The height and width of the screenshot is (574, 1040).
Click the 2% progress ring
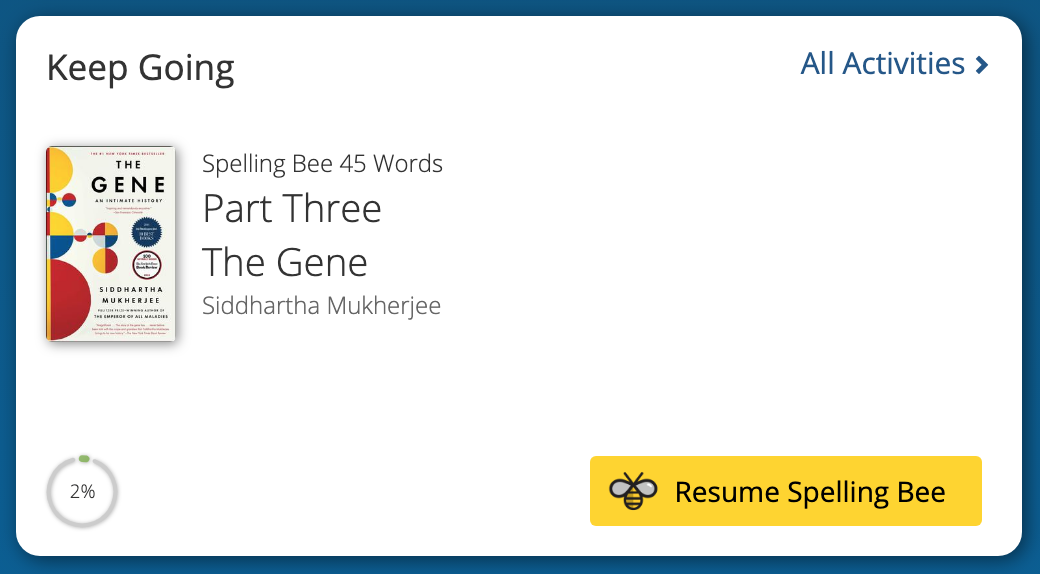82,492
